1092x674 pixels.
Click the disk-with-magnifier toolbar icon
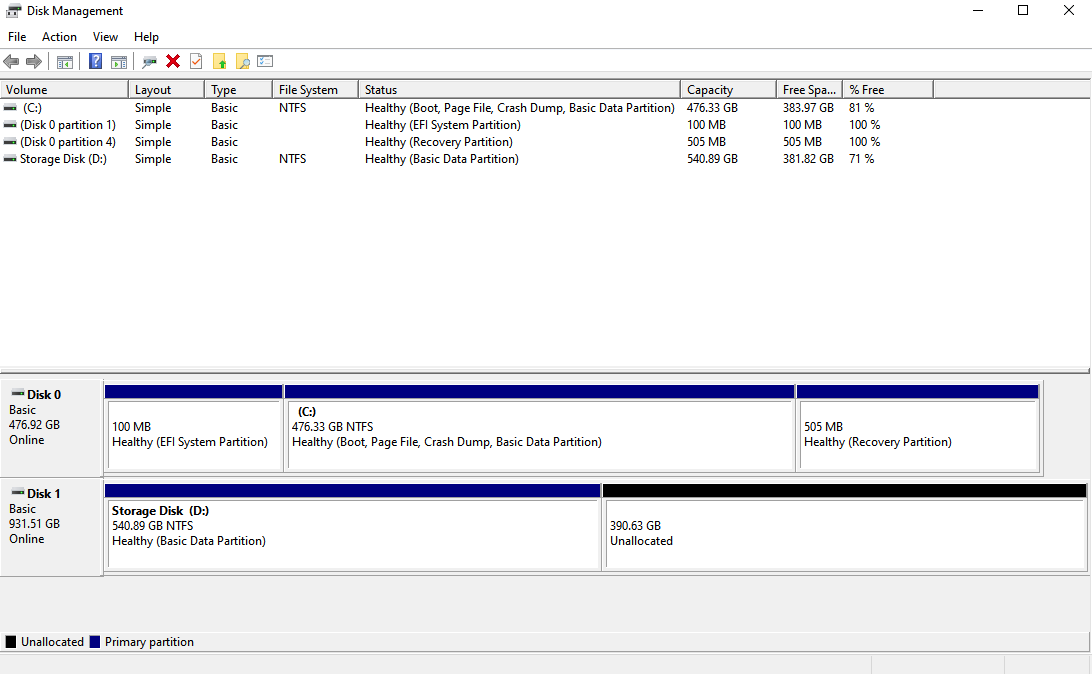click(x=149, y=61)
